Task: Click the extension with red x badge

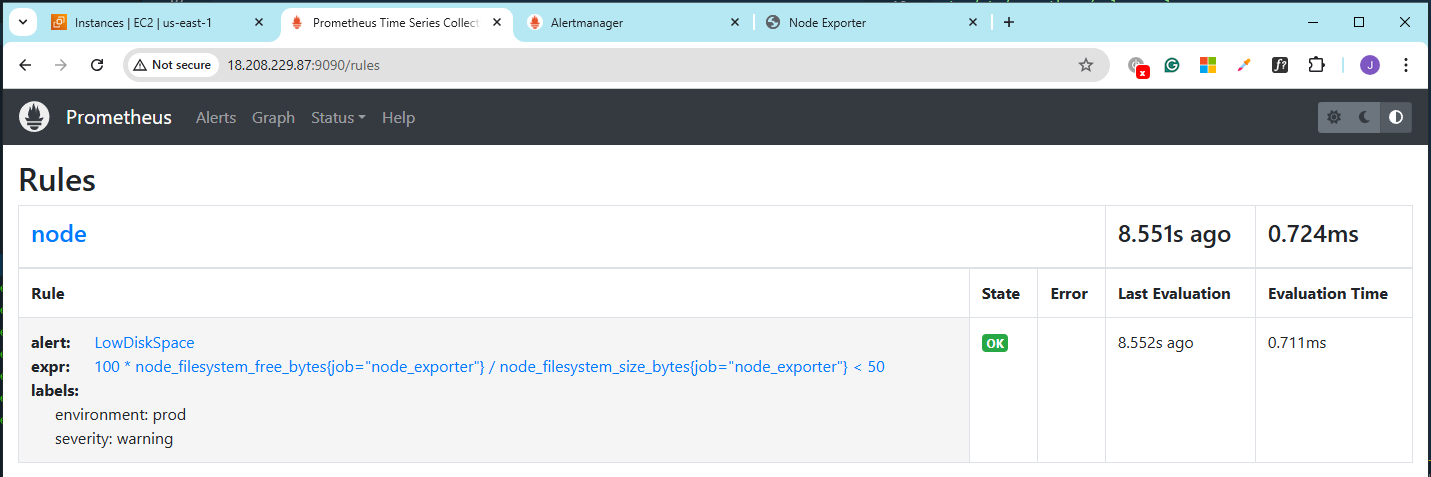Action: tap(1137, 66)
